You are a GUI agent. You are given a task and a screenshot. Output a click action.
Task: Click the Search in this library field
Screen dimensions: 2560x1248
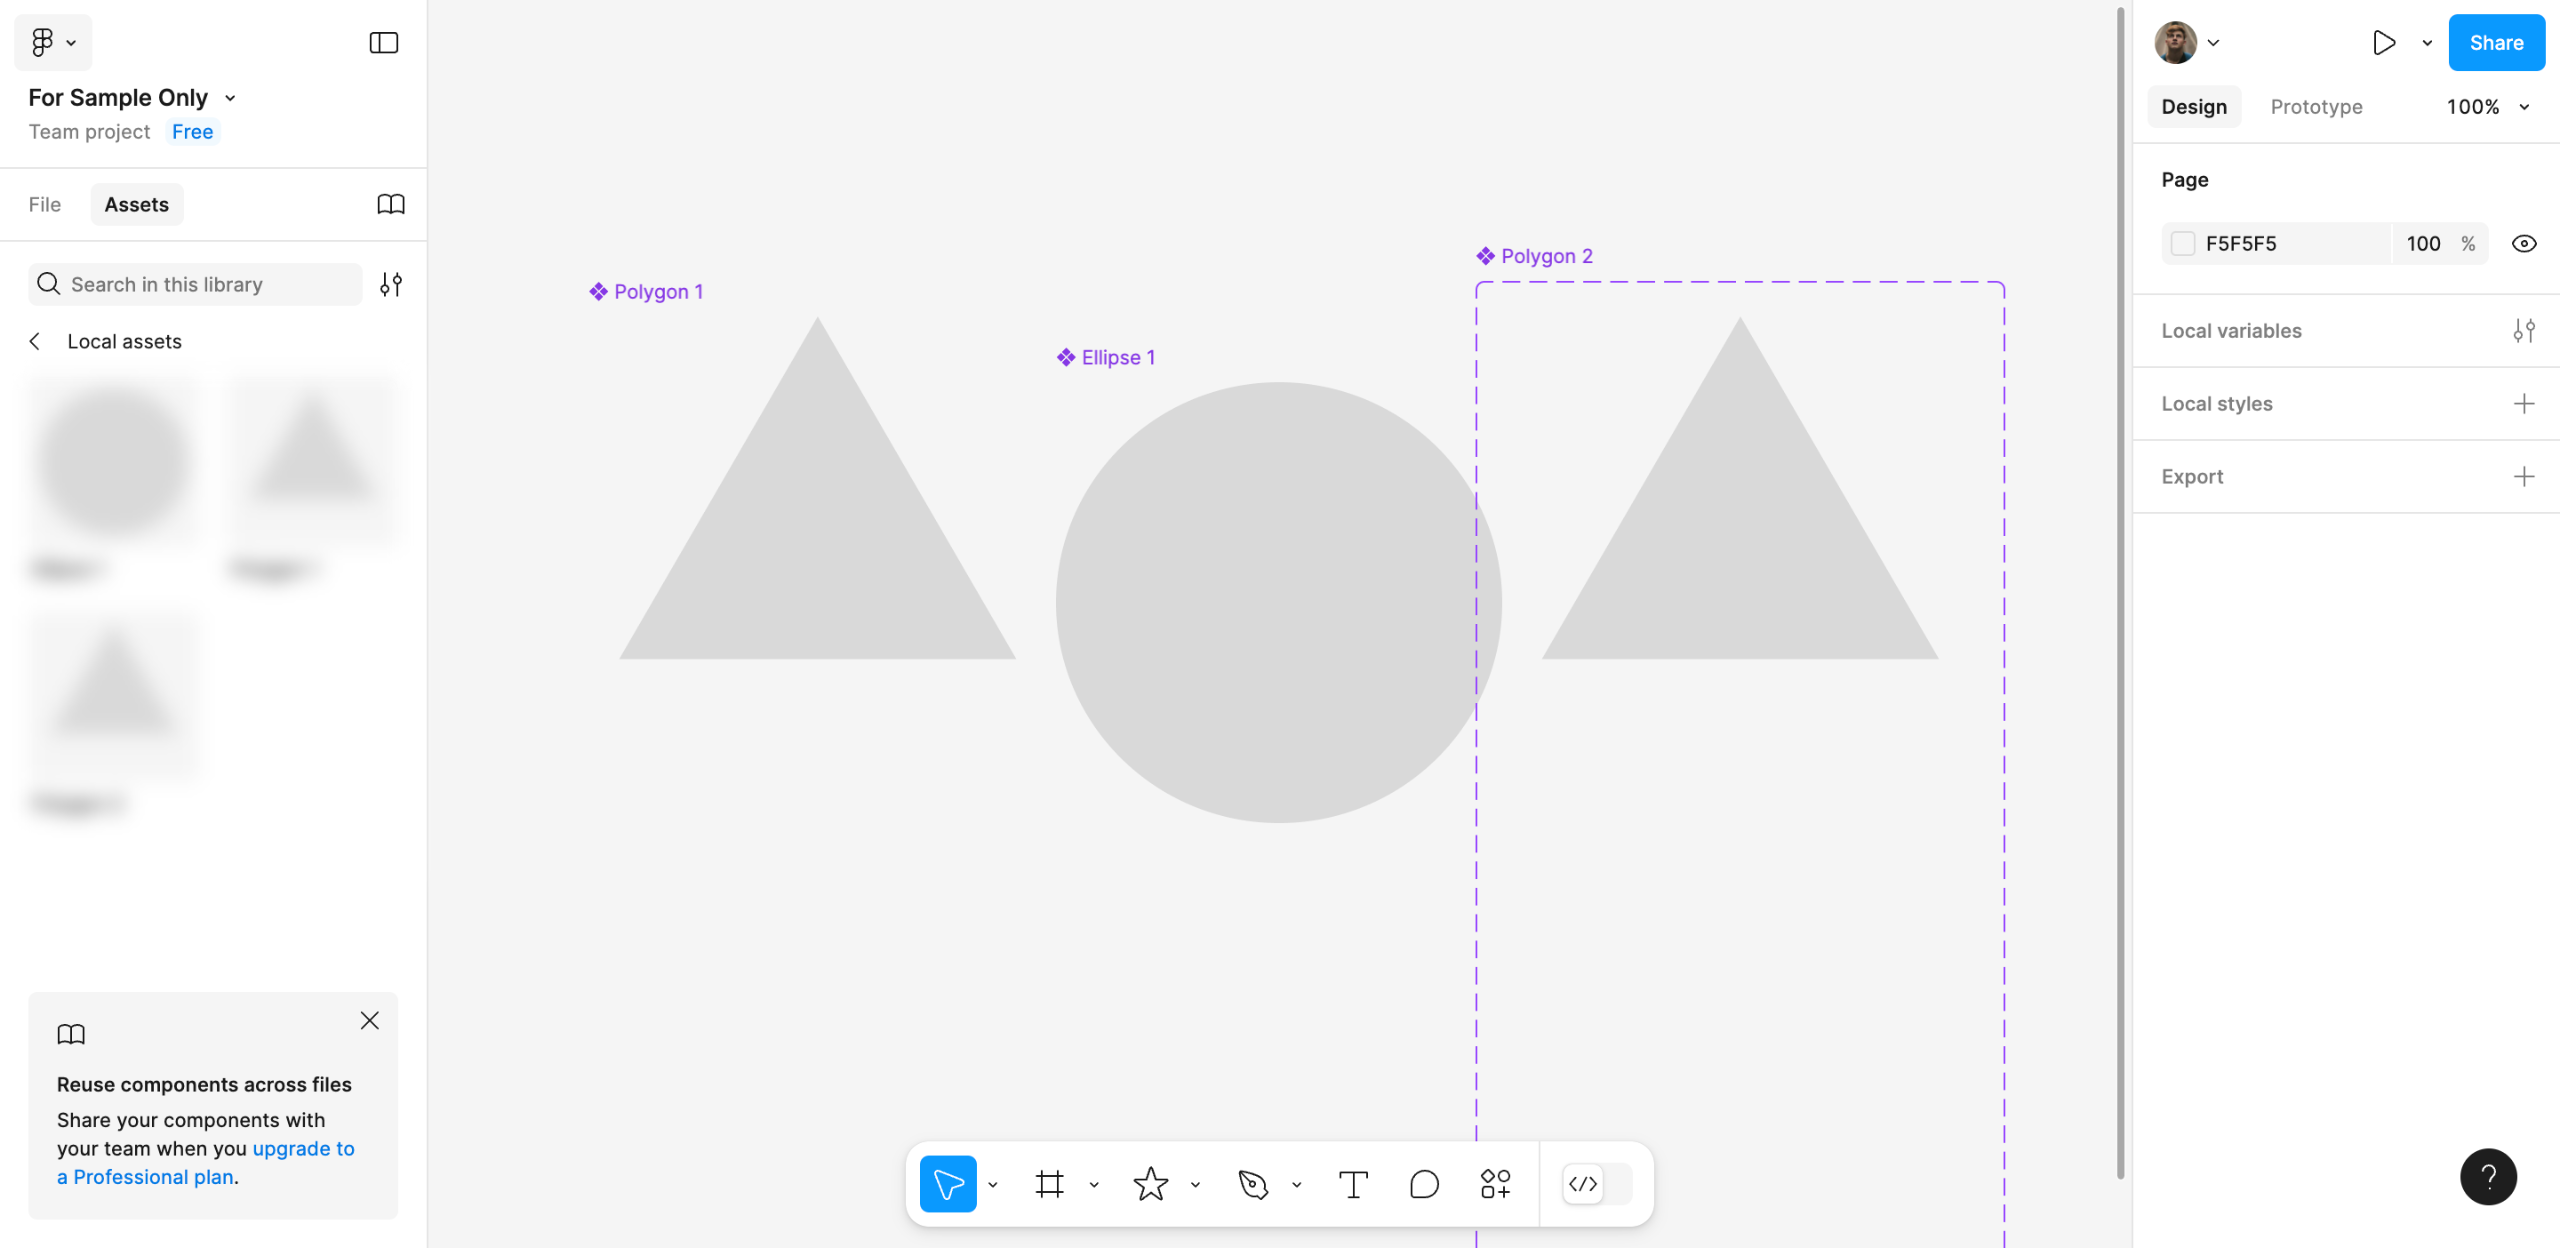(x=195, y=284)
